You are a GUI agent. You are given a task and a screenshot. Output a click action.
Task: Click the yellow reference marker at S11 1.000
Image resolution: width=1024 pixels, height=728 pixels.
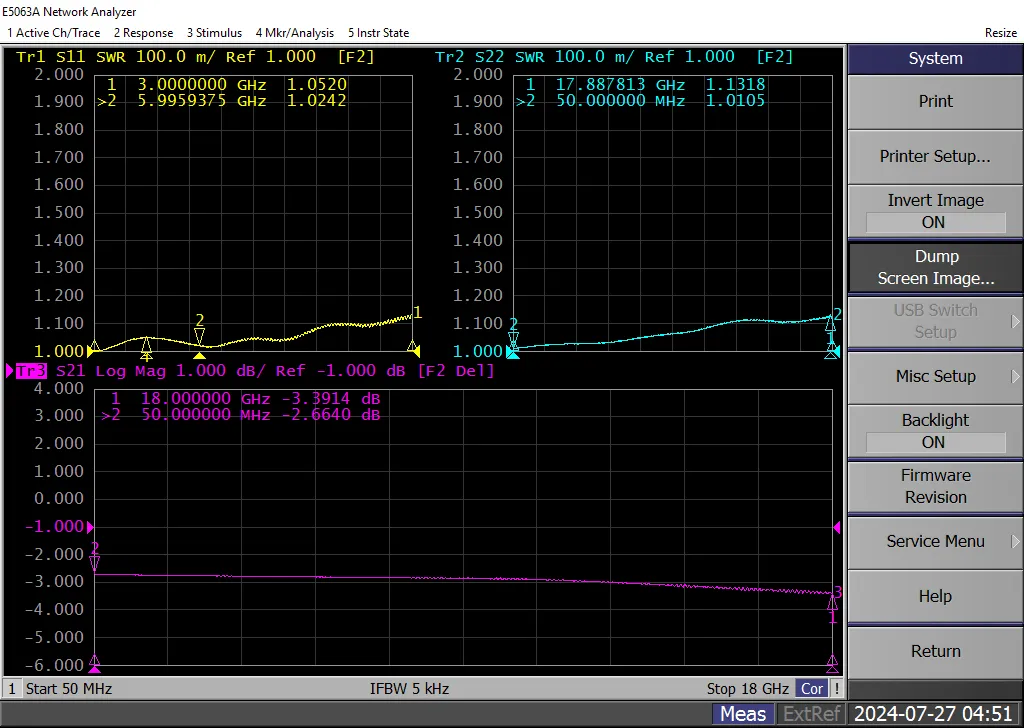point(90,351)
